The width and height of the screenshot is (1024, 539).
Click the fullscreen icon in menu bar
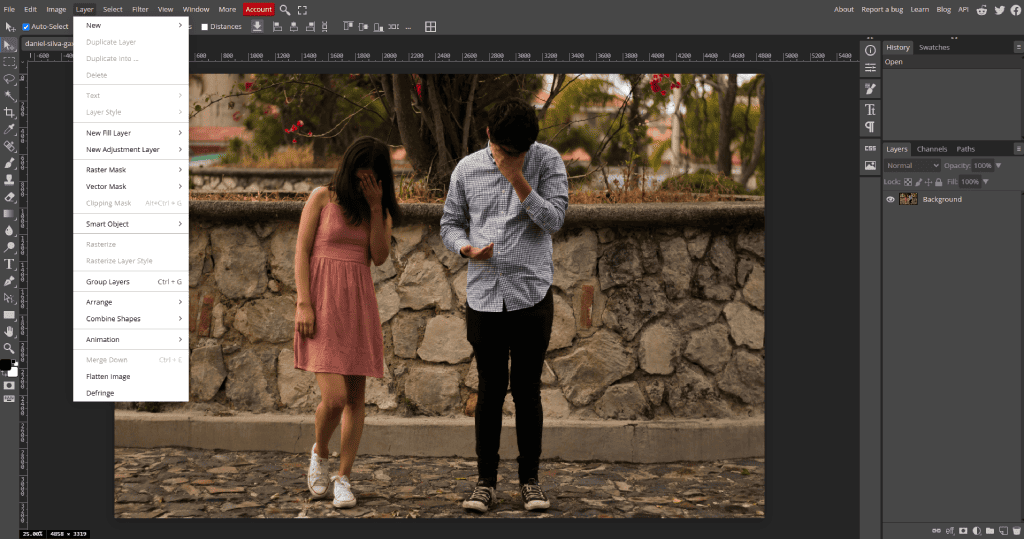tap(302, 9)
